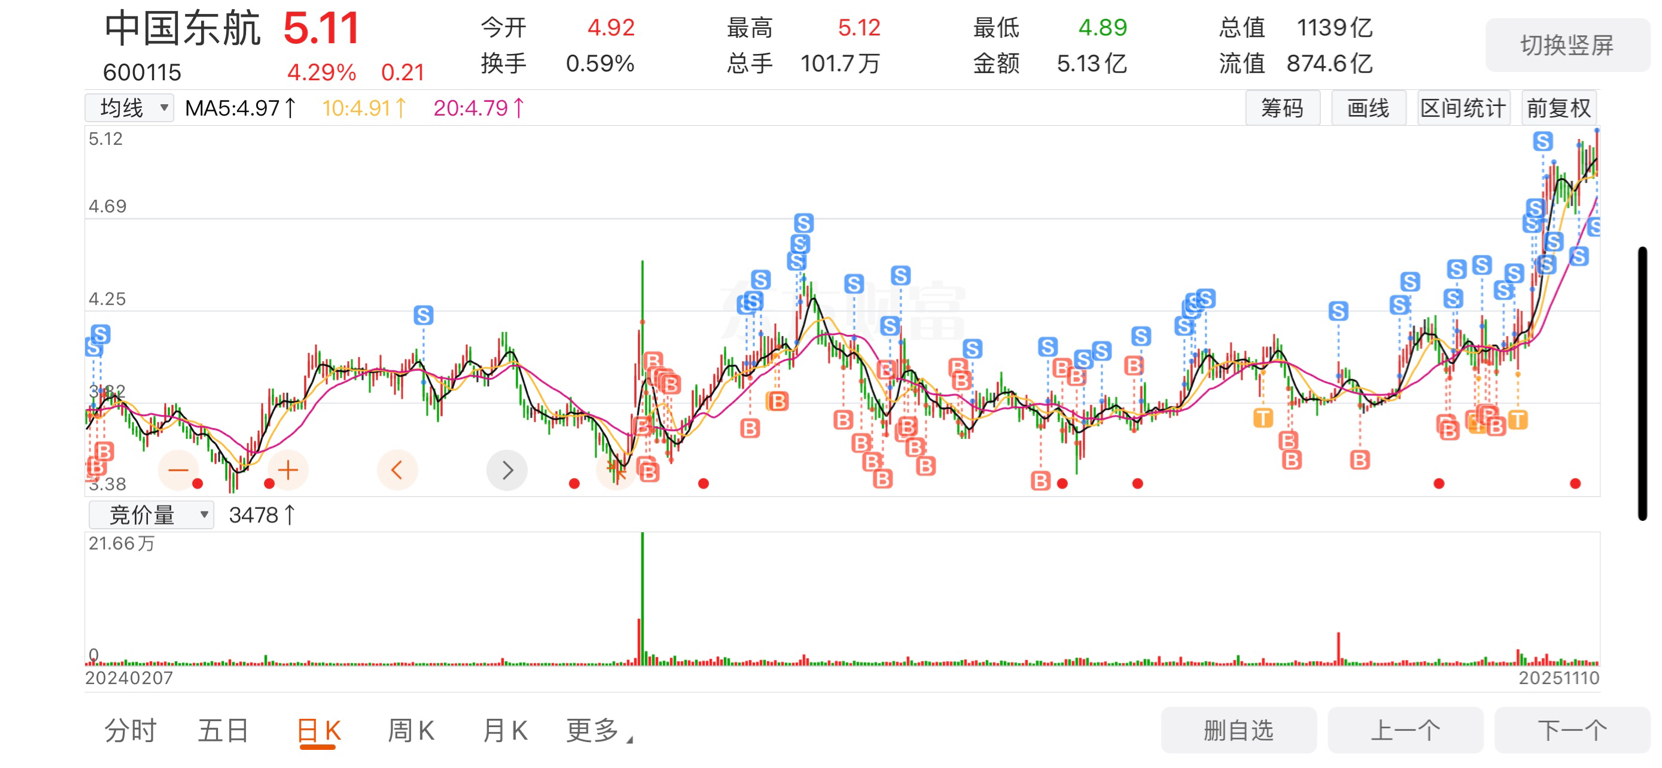This screenshot has width=1662, height=768.
Task: Click 金额 5.13亿 value
Action: click(x=1092, y=64)
